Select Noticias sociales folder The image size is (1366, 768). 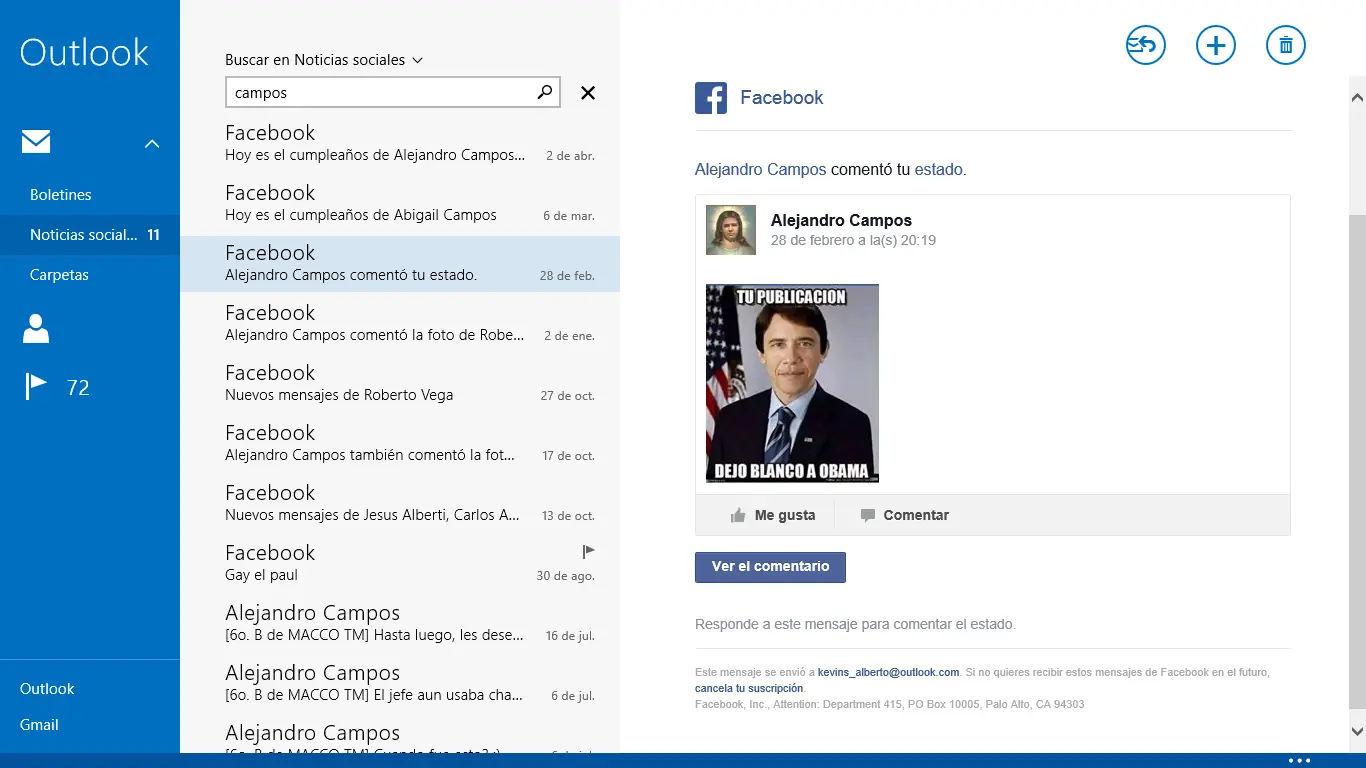[x=90, y=235]
